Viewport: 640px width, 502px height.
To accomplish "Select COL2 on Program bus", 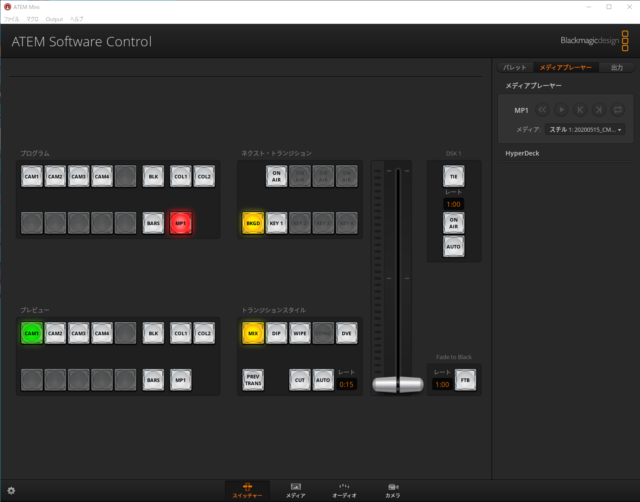I will coord(204,176).
